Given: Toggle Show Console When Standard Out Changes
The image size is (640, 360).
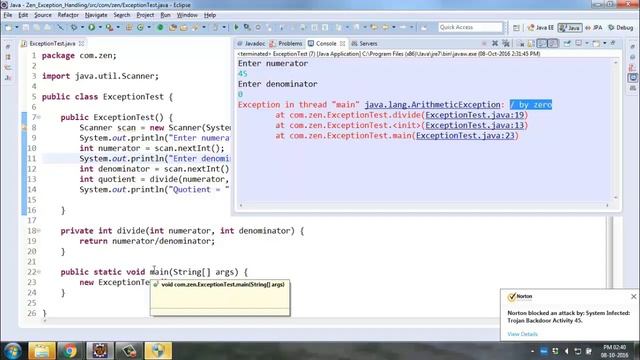Looking at the screenshot, I should click(x=542, y=43).
